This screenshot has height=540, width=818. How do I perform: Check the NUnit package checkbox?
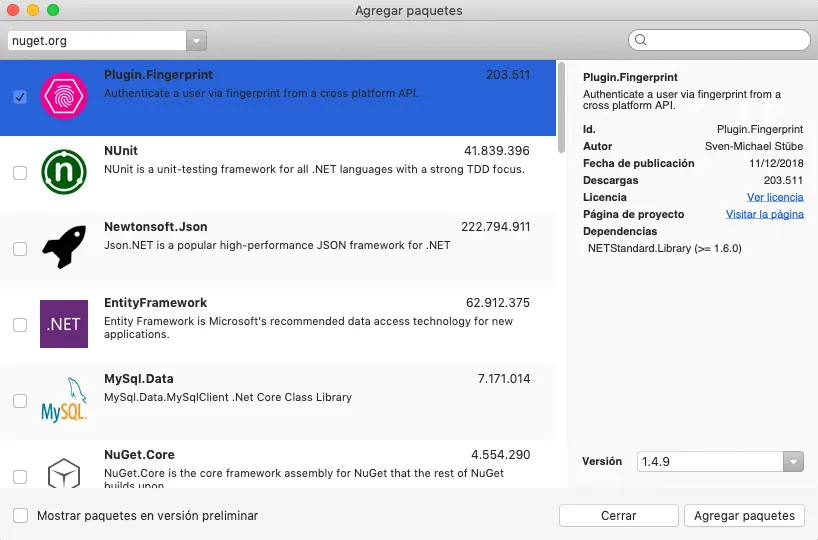click(20, 173)
